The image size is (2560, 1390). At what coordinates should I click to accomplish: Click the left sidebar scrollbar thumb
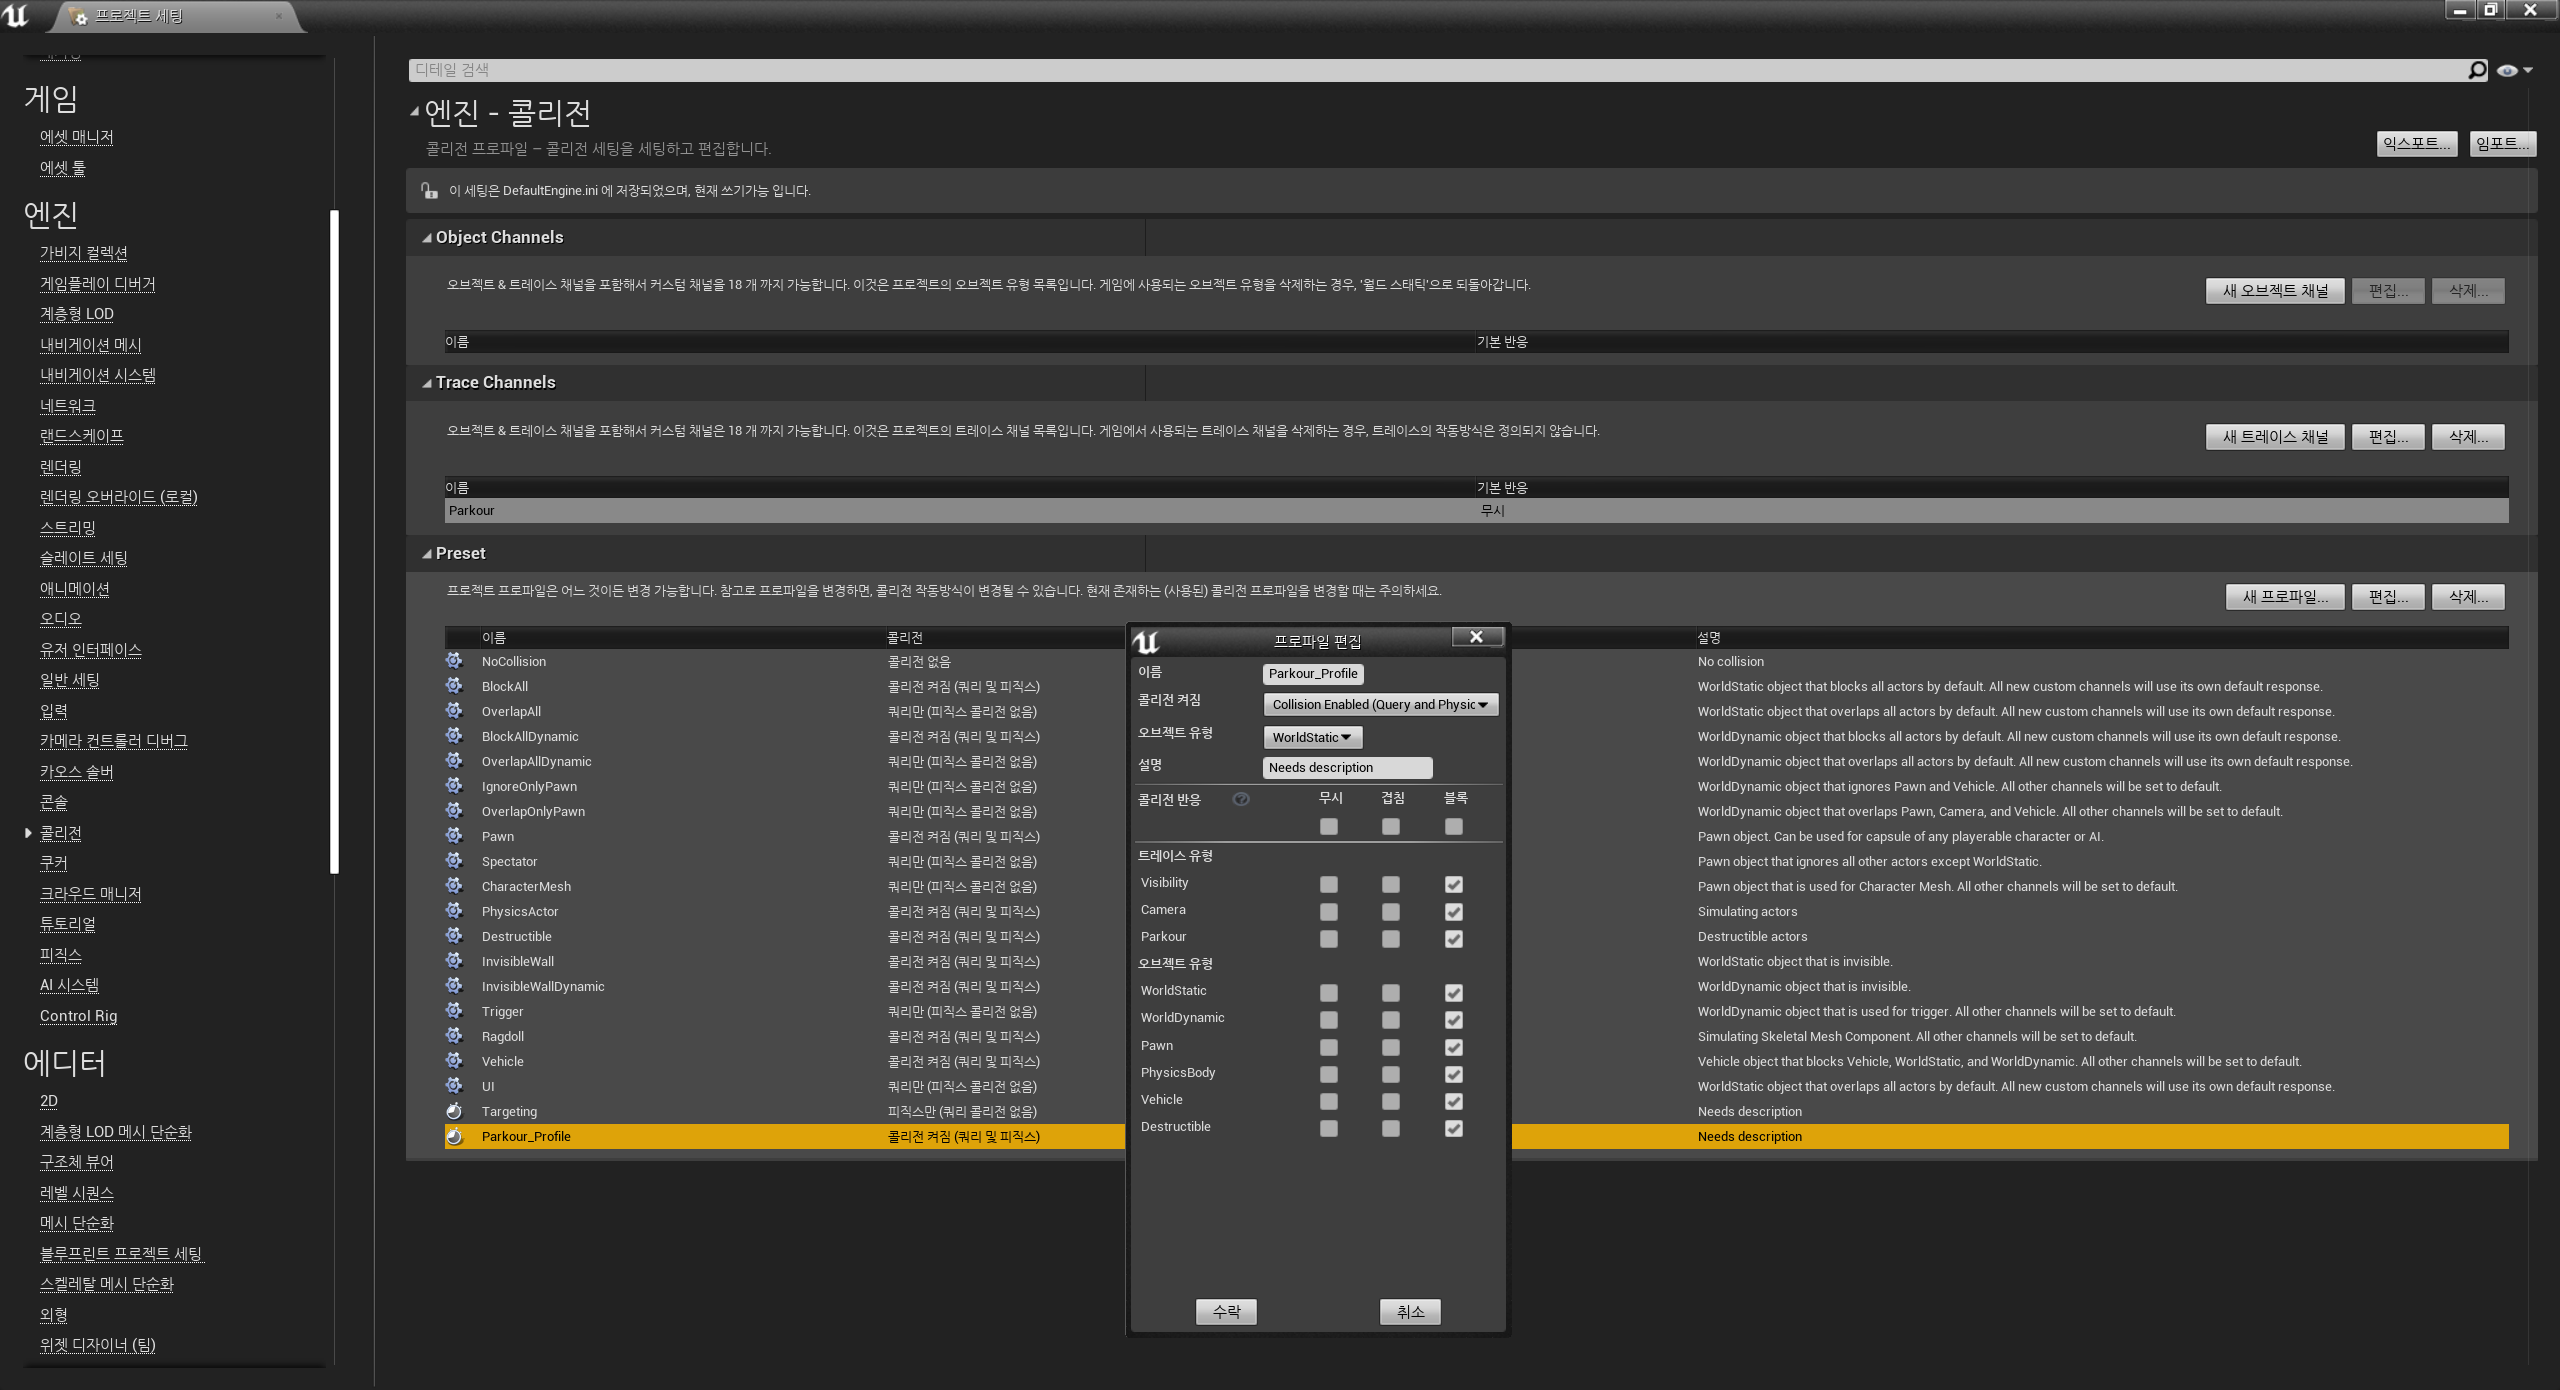point(334,540)
